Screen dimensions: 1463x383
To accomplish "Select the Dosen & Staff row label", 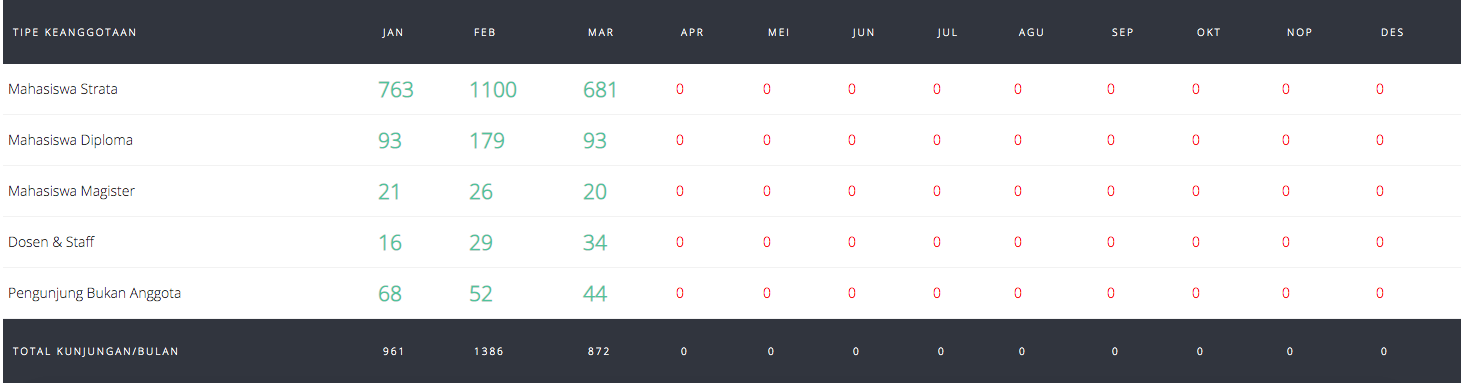I will tap(51, 242).
